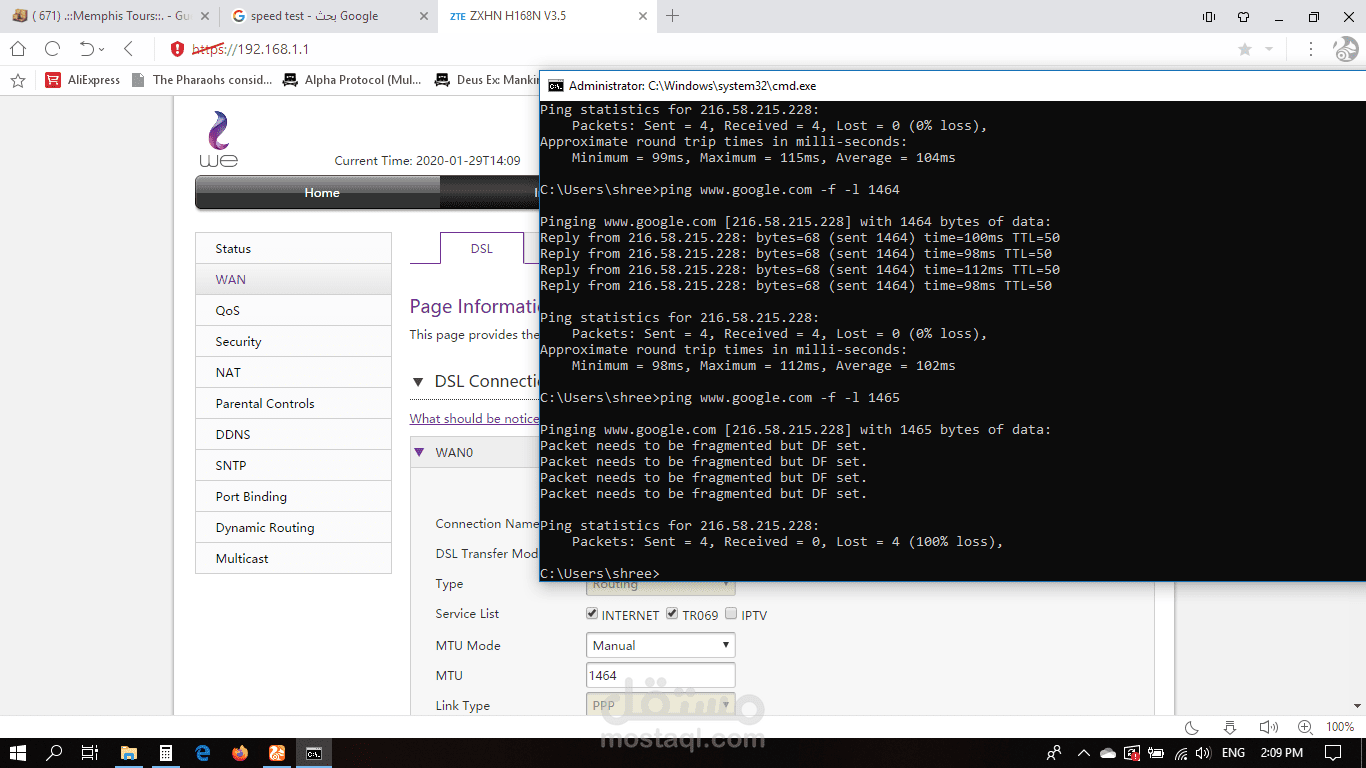Reload the router page
This screenshot has width=1366, height=768.
[x=53, y=49]
